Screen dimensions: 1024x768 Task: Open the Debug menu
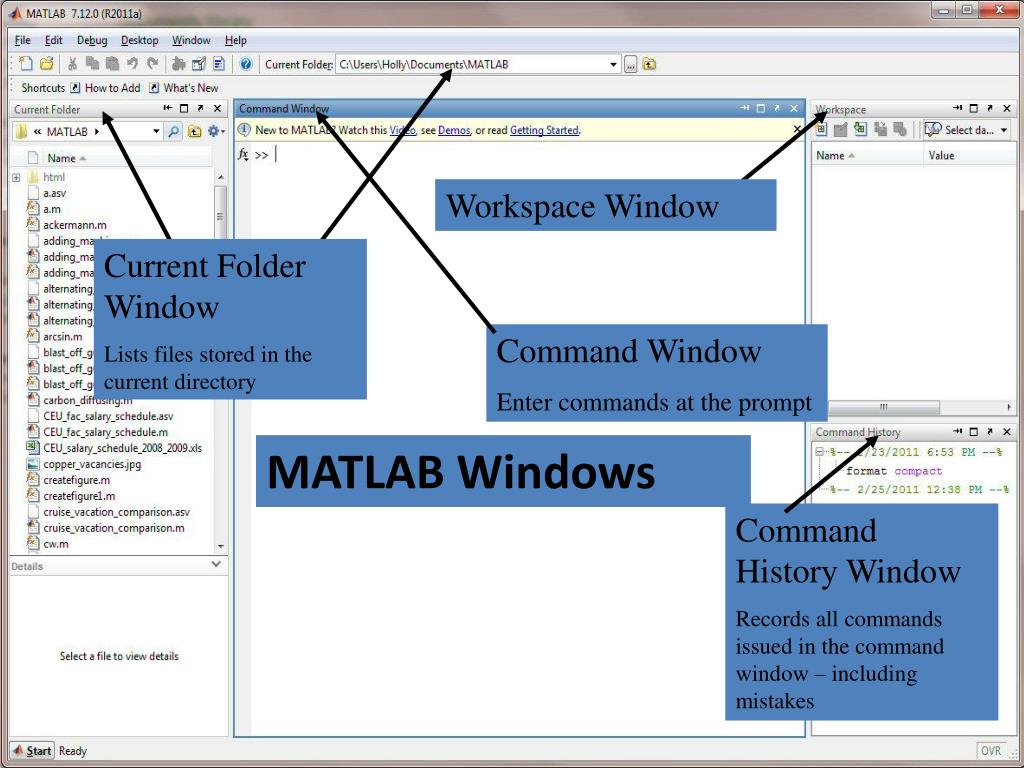coord(92,40)
